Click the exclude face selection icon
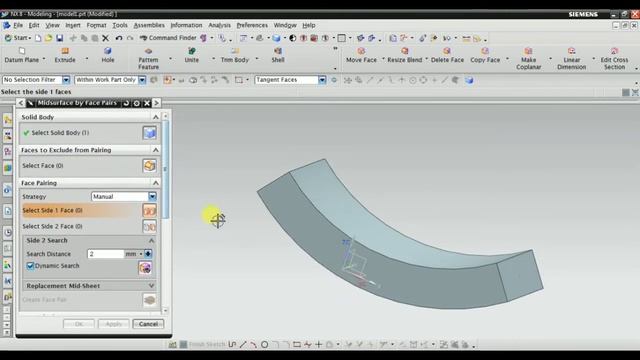The image size is (640, 360). pos(149,165)
